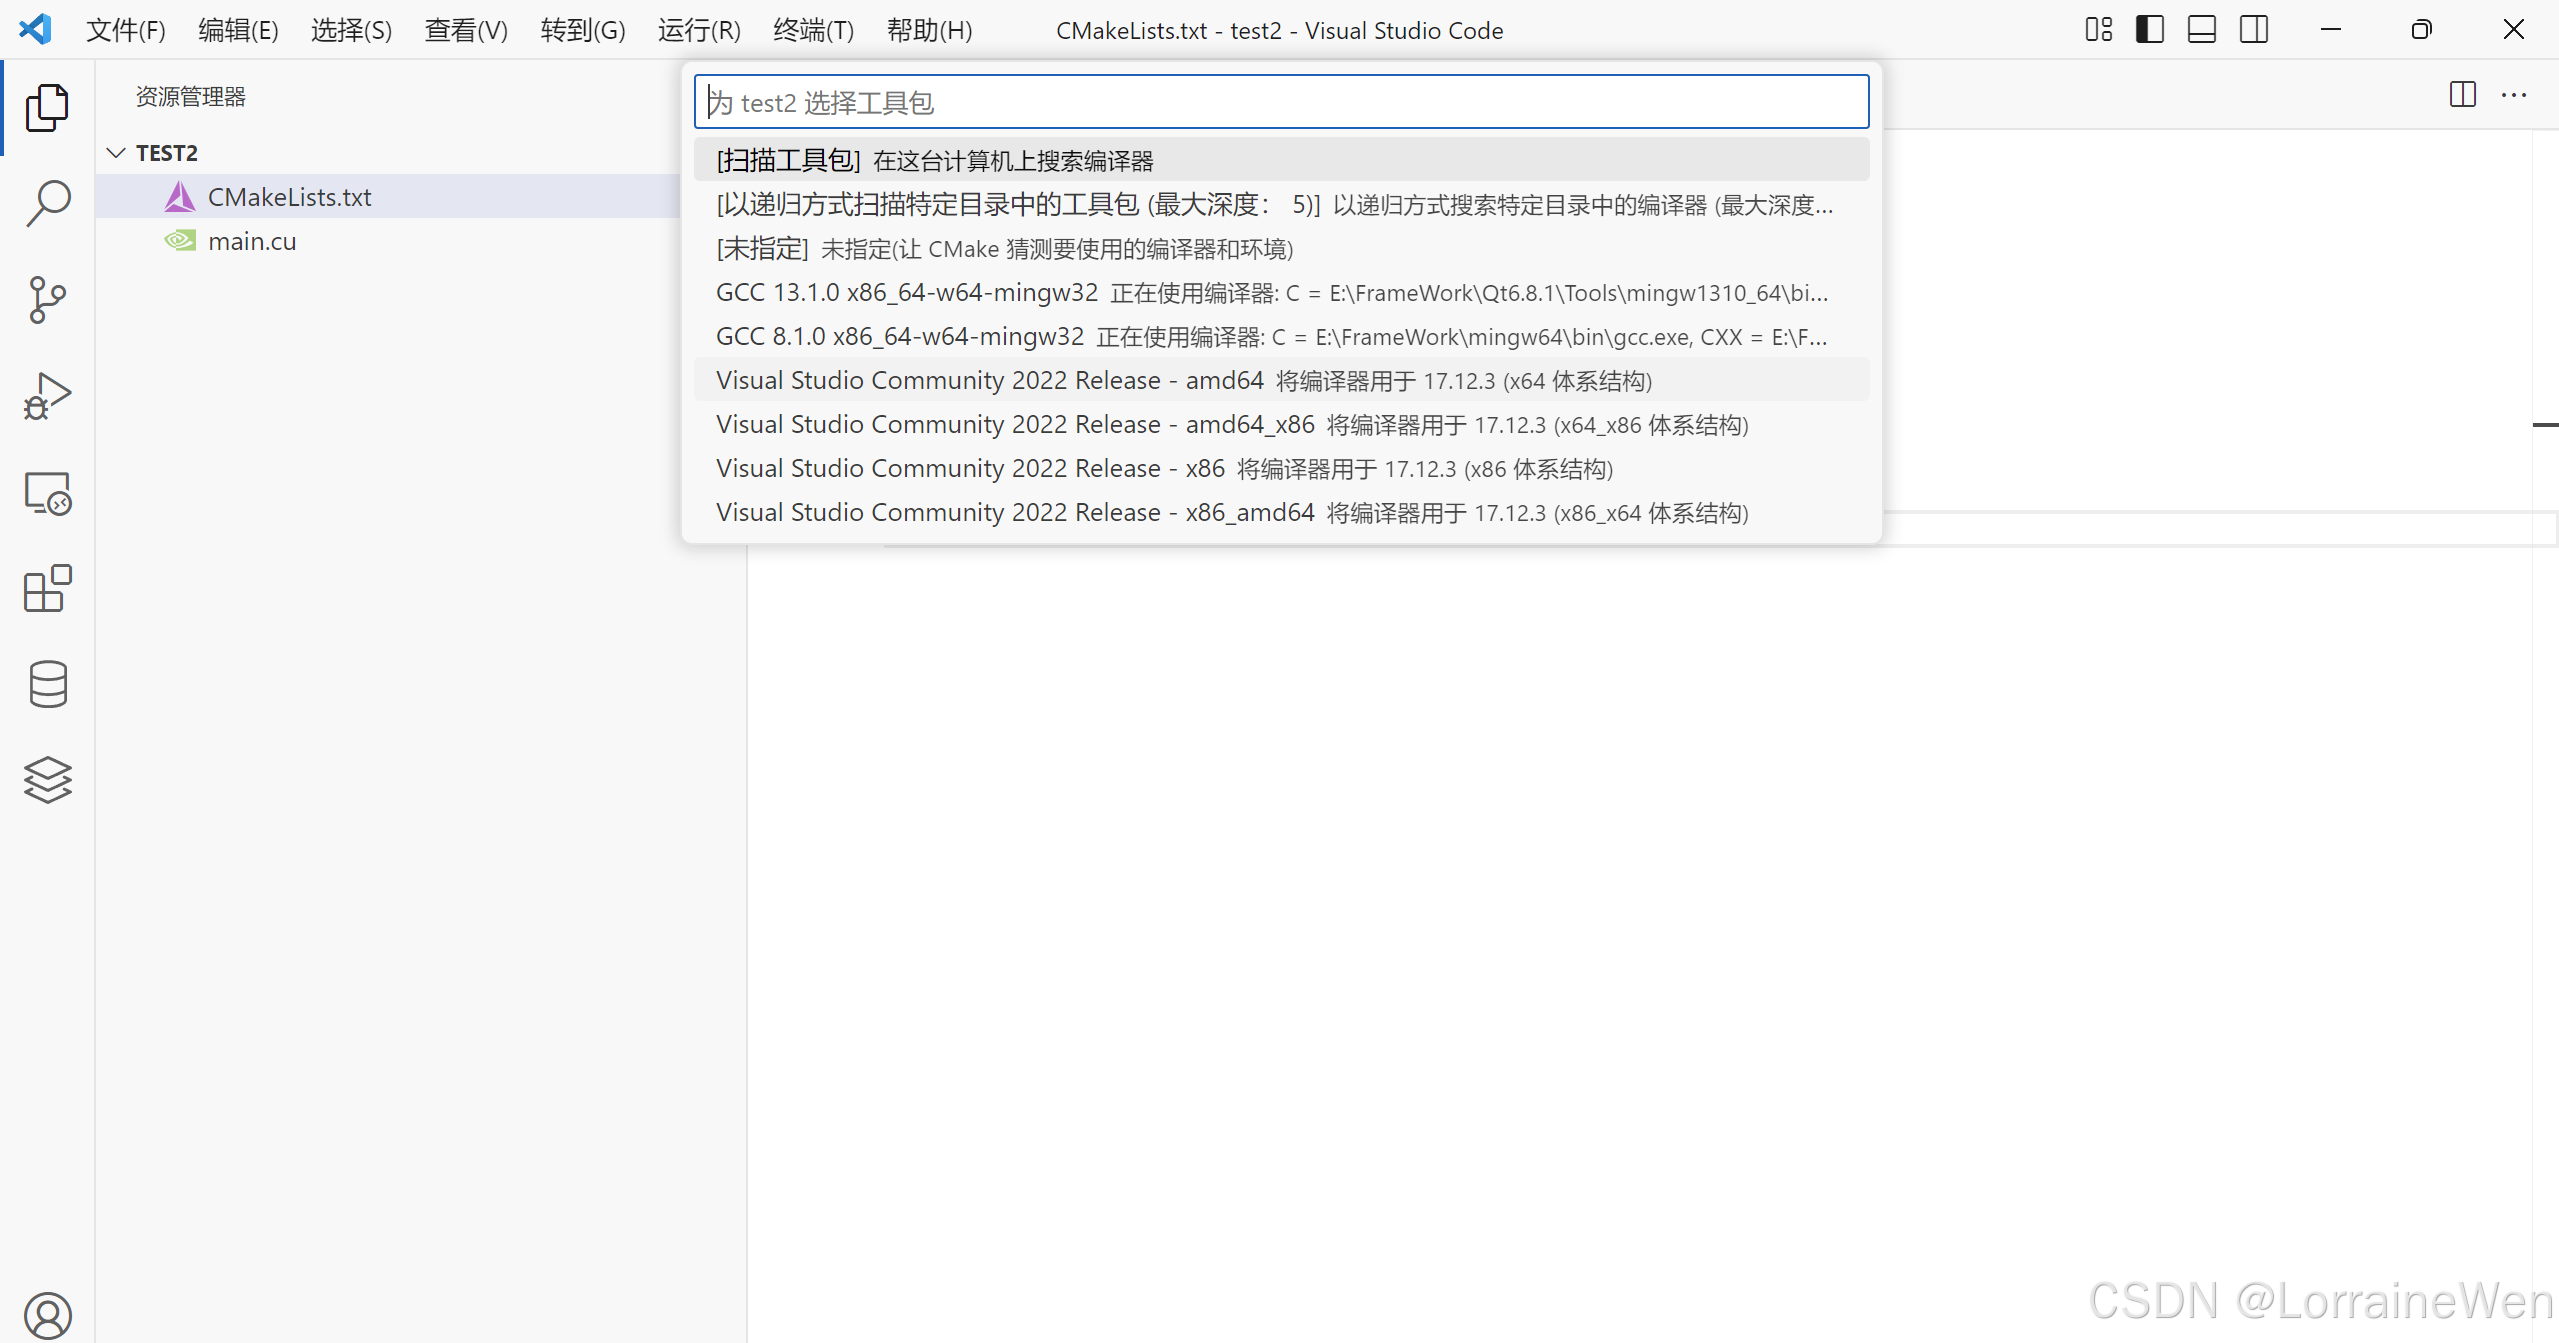Open the Extensions view
Screen dimensions: 2559x1343
coord(47,589)
